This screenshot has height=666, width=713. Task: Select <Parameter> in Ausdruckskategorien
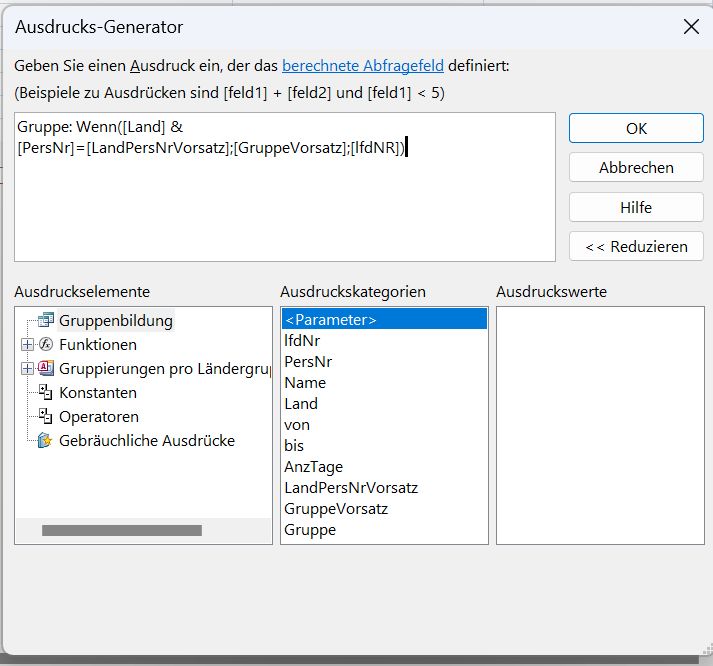tap(330, 320)
